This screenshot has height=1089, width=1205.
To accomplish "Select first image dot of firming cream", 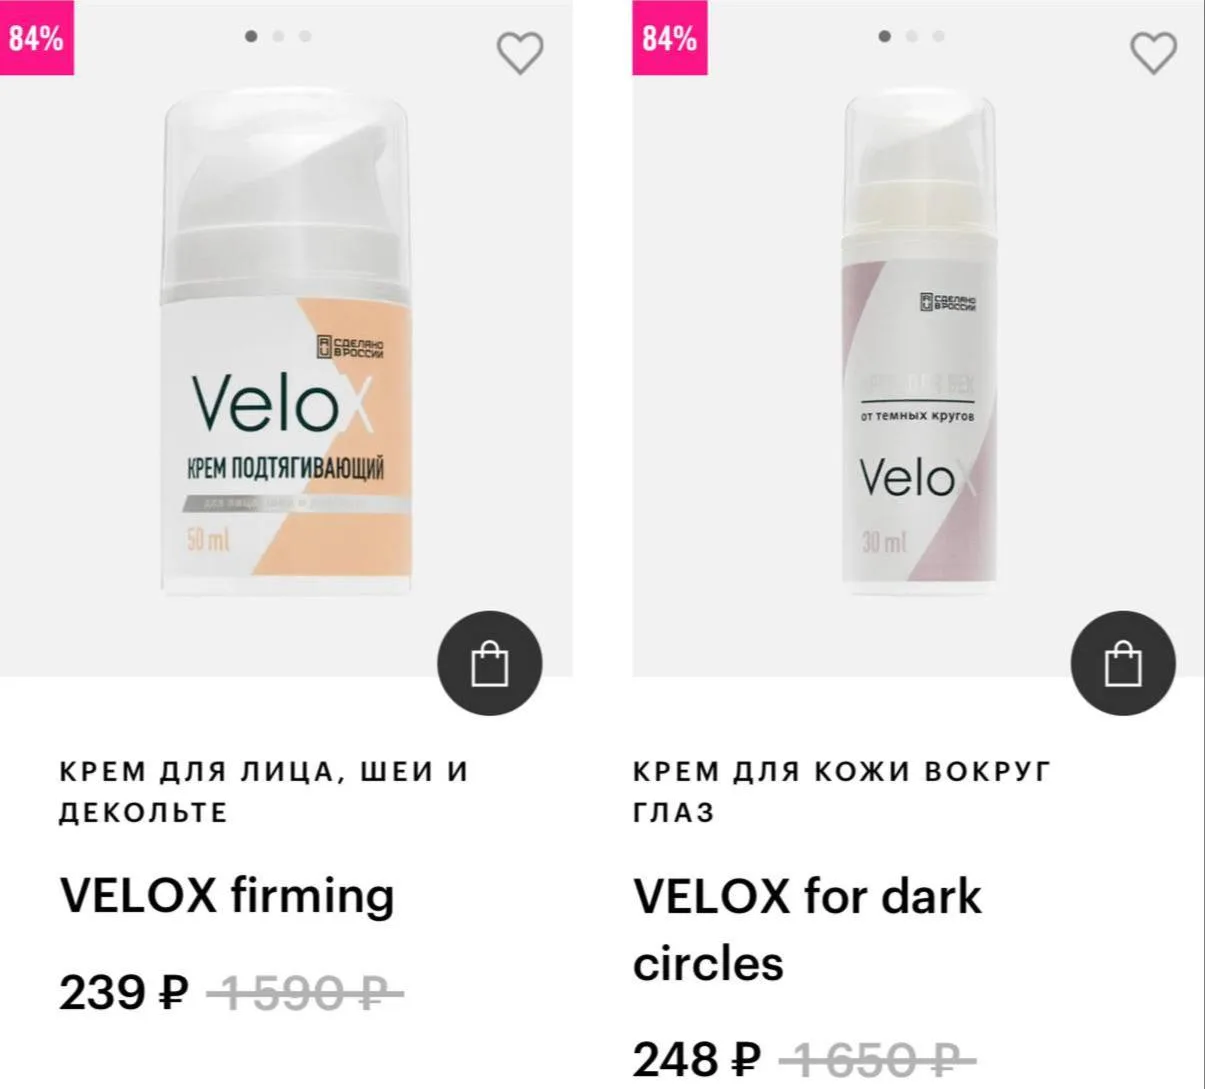I will (251, 36).
